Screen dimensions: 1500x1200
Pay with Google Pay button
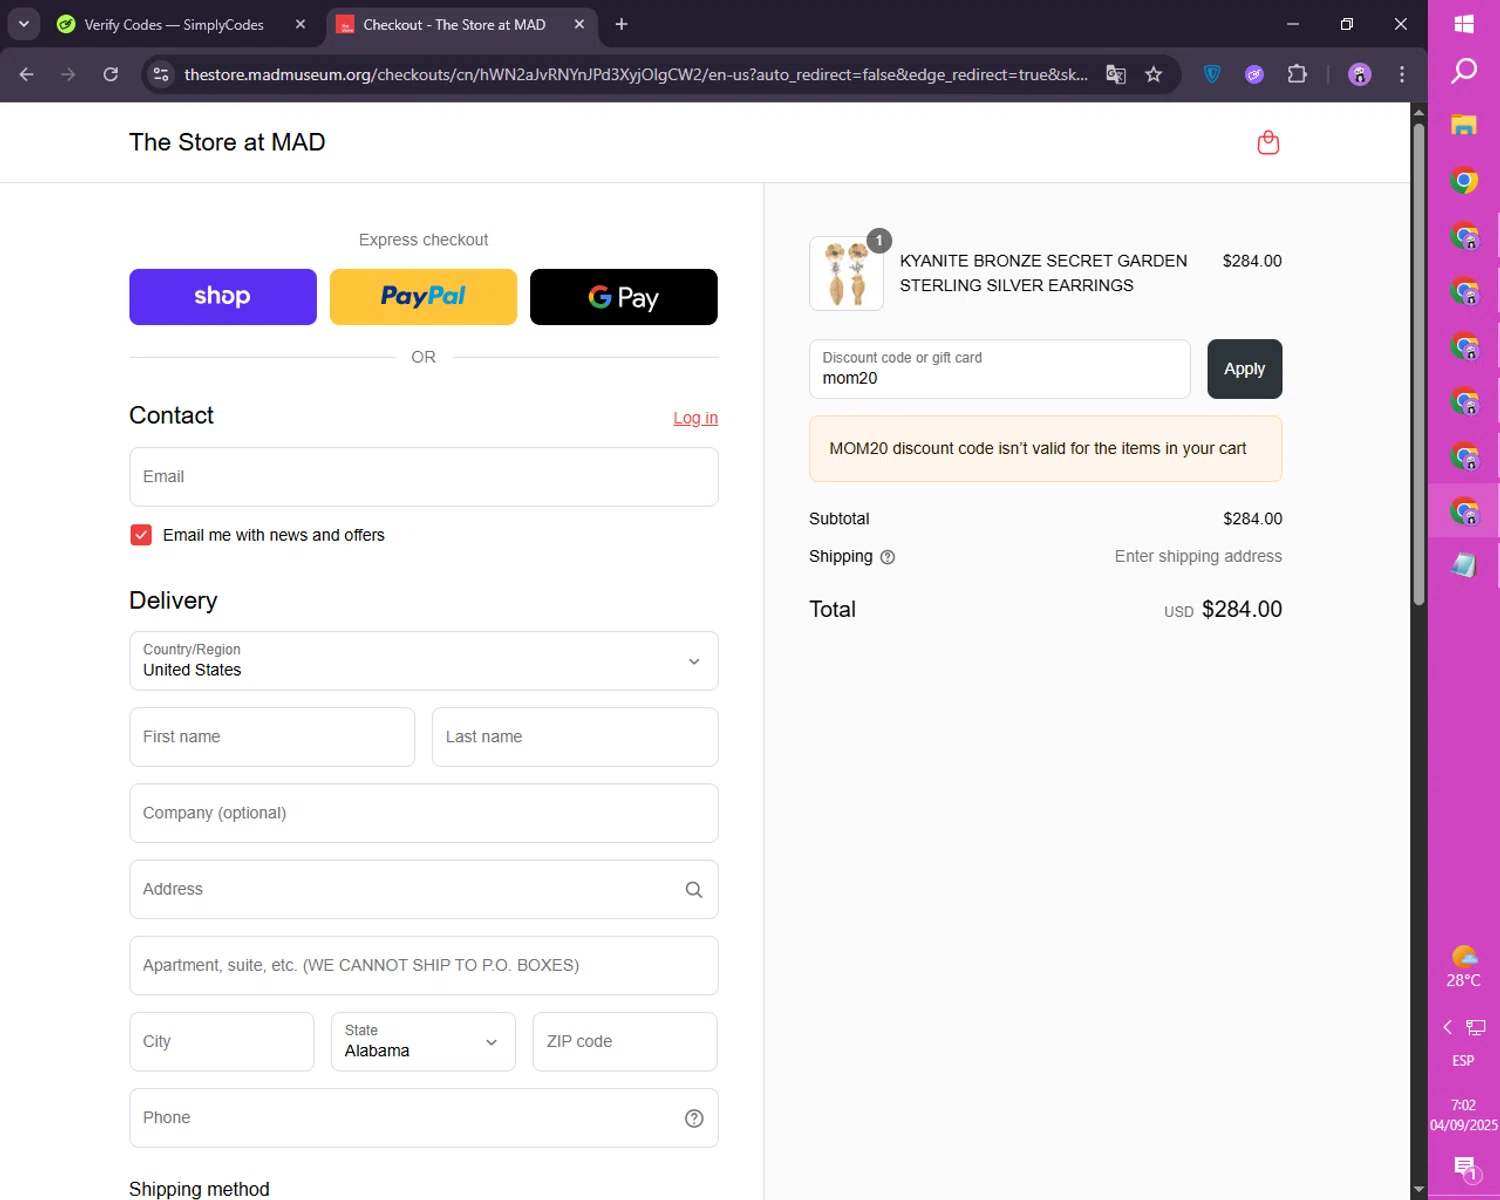[x=624, y=297]
